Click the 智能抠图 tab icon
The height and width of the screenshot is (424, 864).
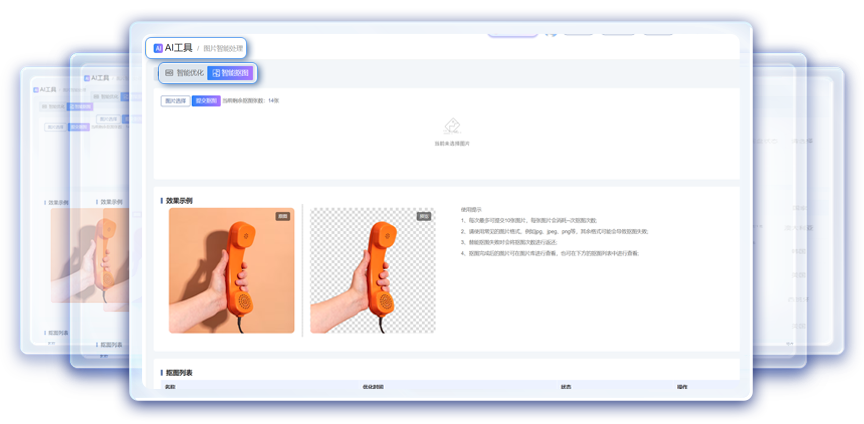(216, 73)
